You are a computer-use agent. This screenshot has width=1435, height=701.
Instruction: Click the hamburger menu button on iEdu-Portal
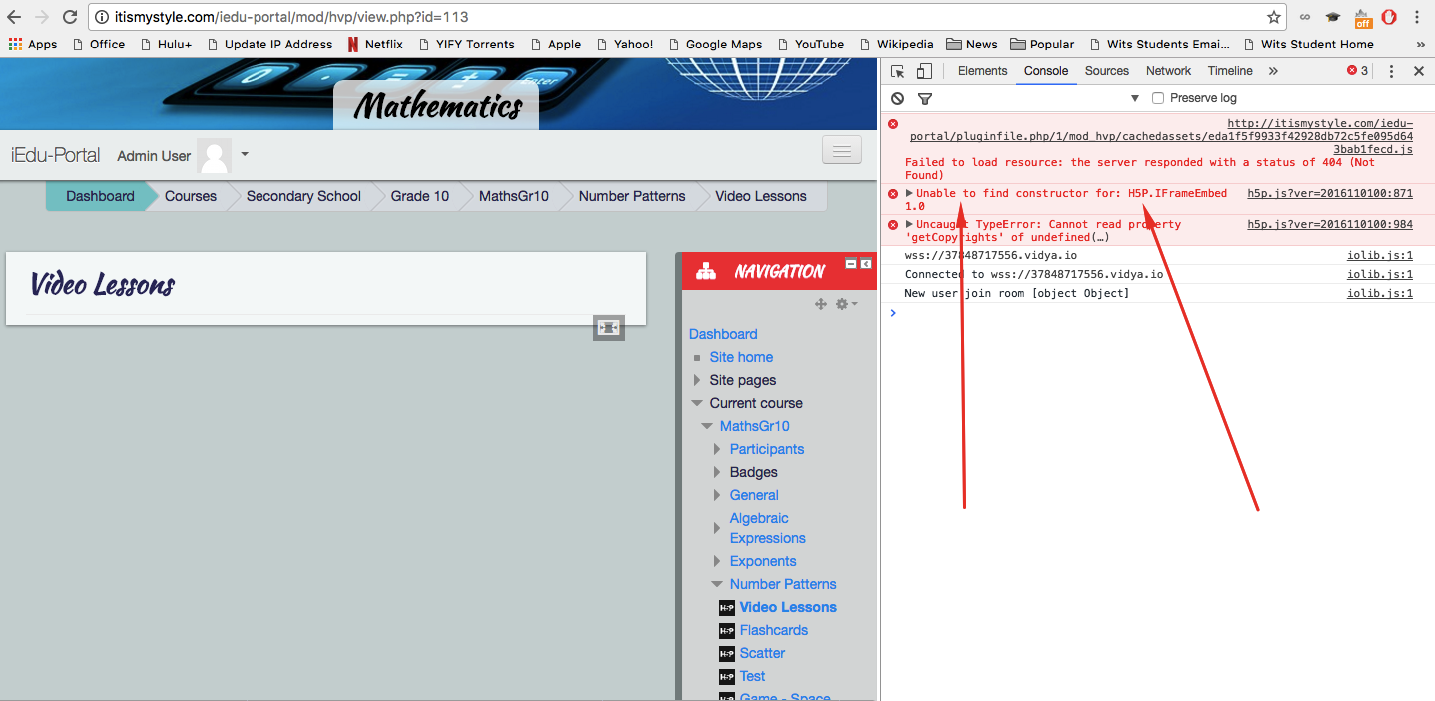point(842,150)
